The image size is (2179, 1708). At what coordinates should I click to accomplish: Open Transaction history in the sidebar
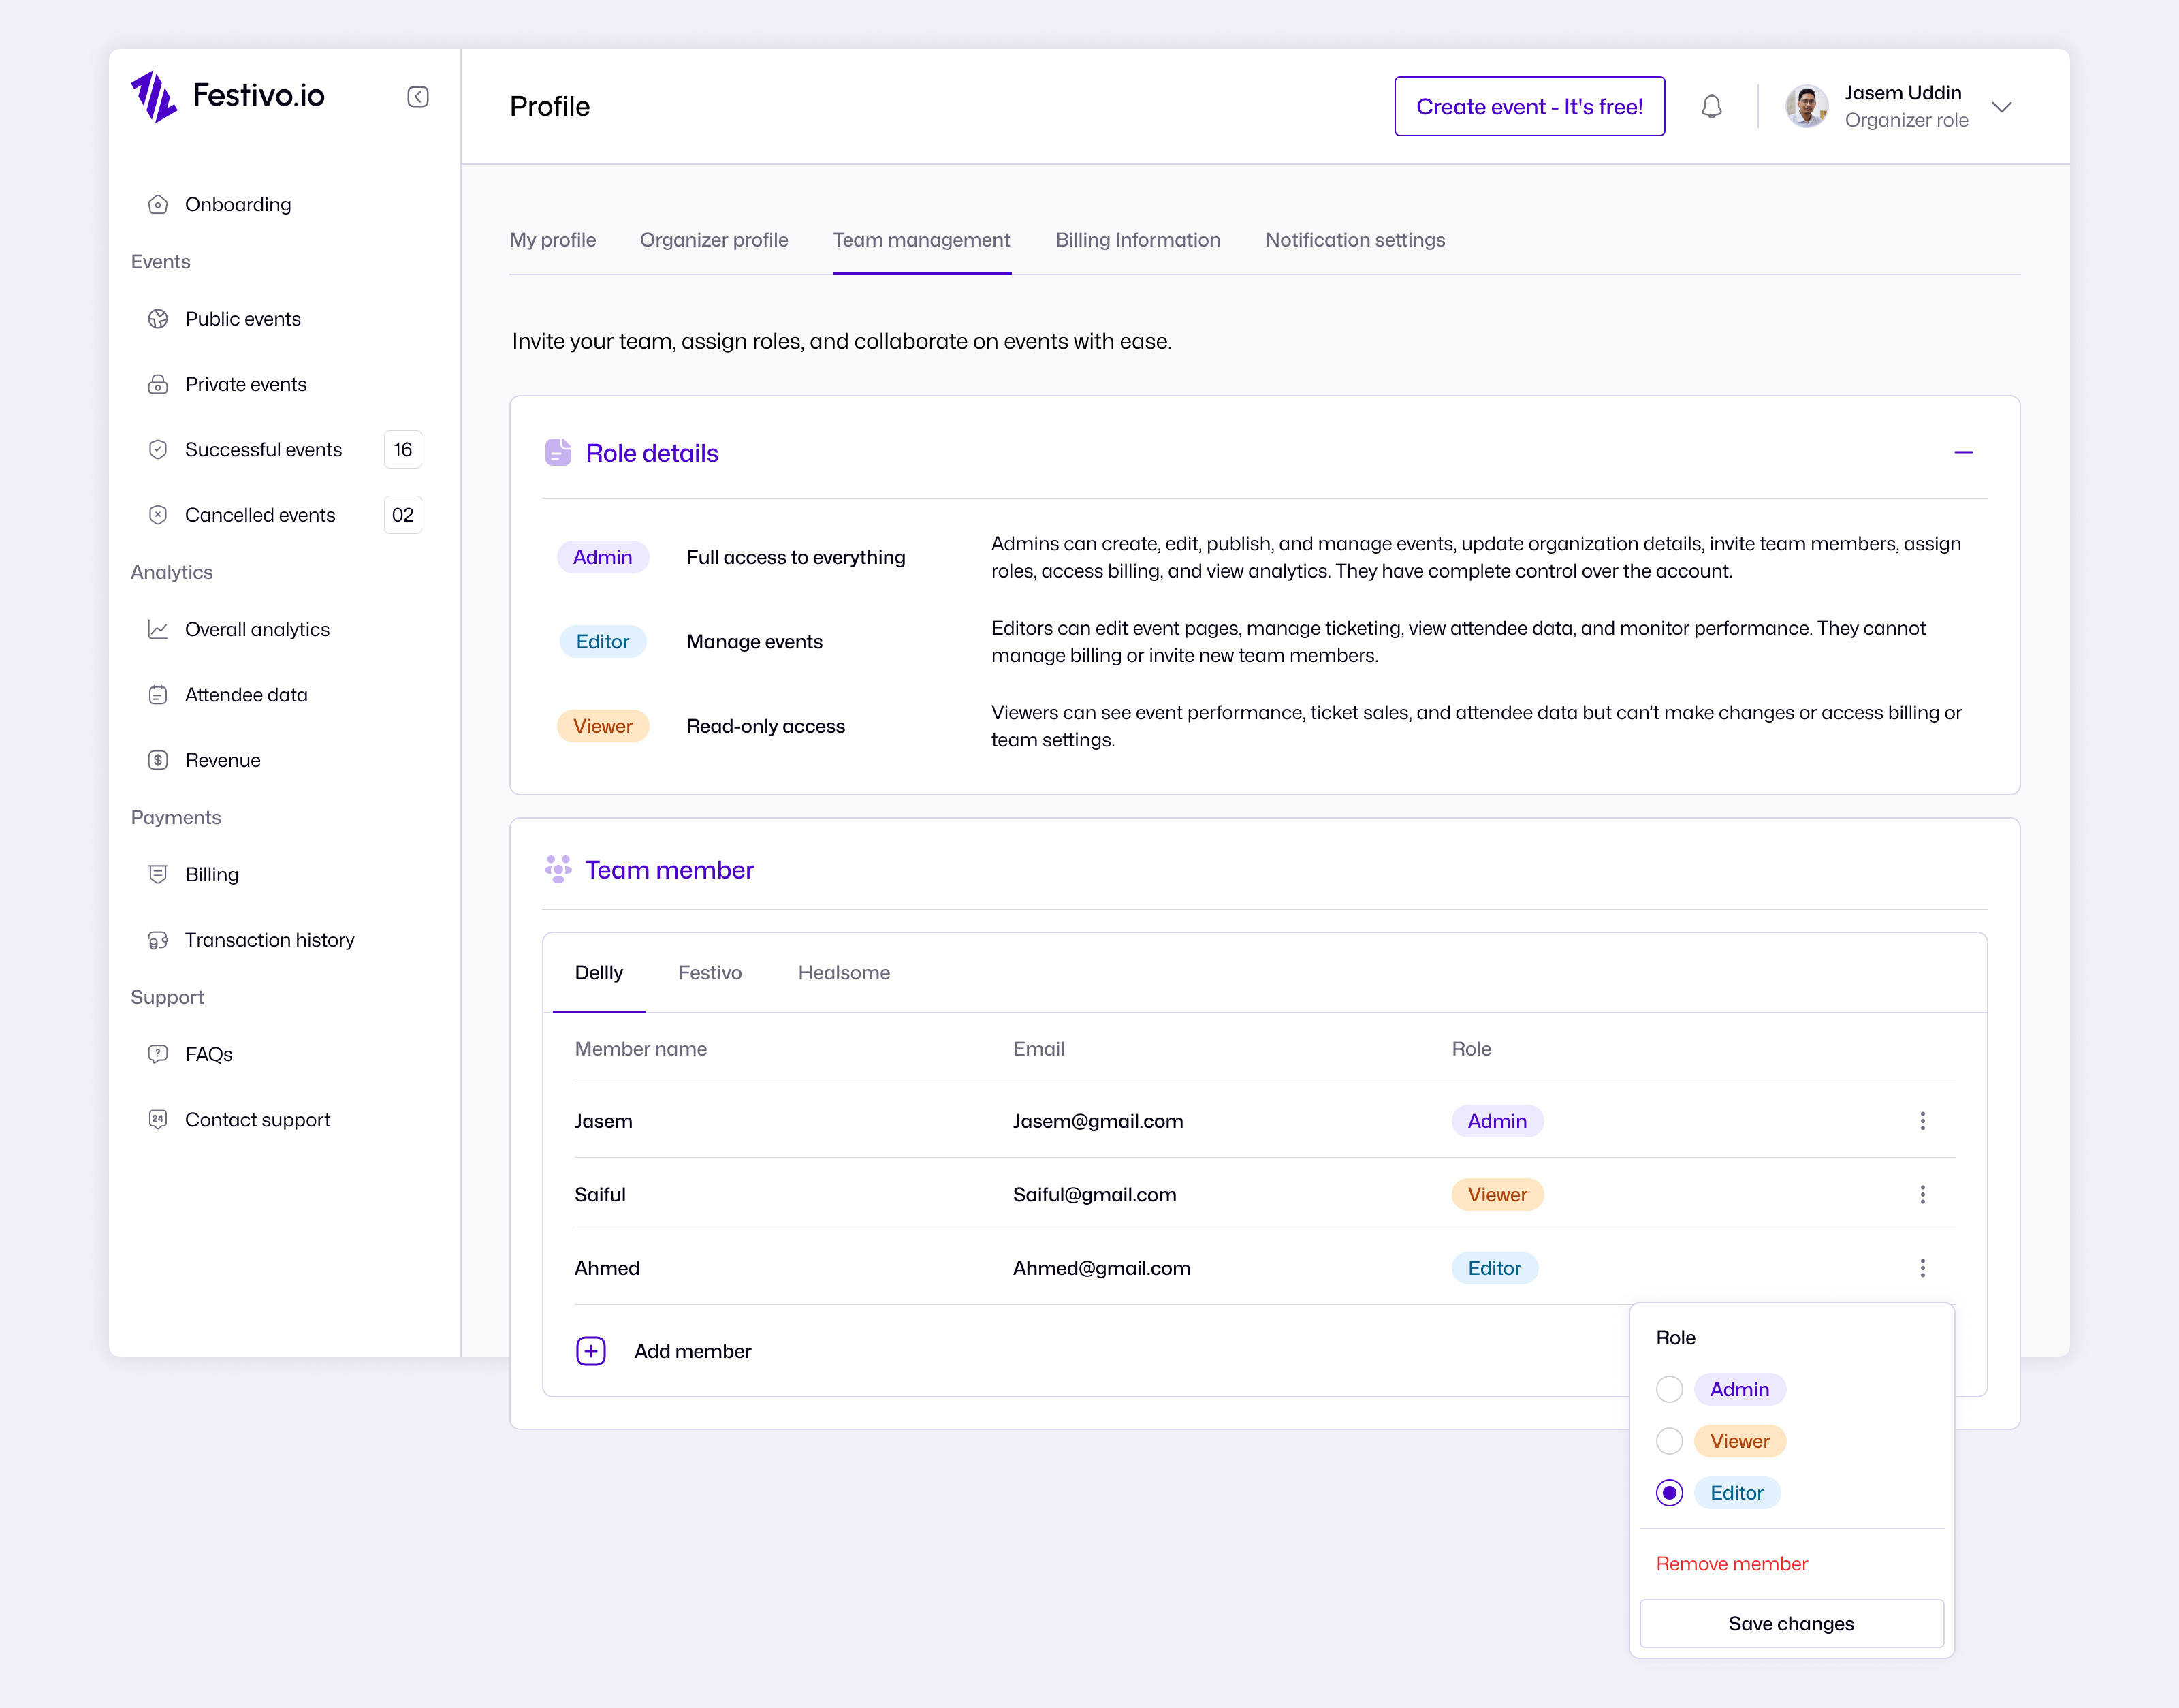(x=269, y=939)
